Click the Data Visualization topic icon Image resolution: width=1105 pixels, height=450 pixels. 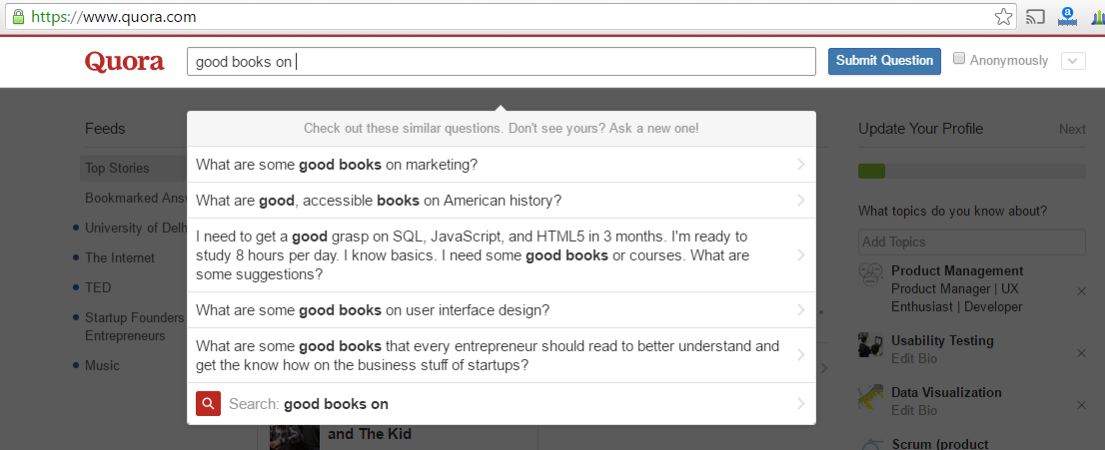coord(871,396)
